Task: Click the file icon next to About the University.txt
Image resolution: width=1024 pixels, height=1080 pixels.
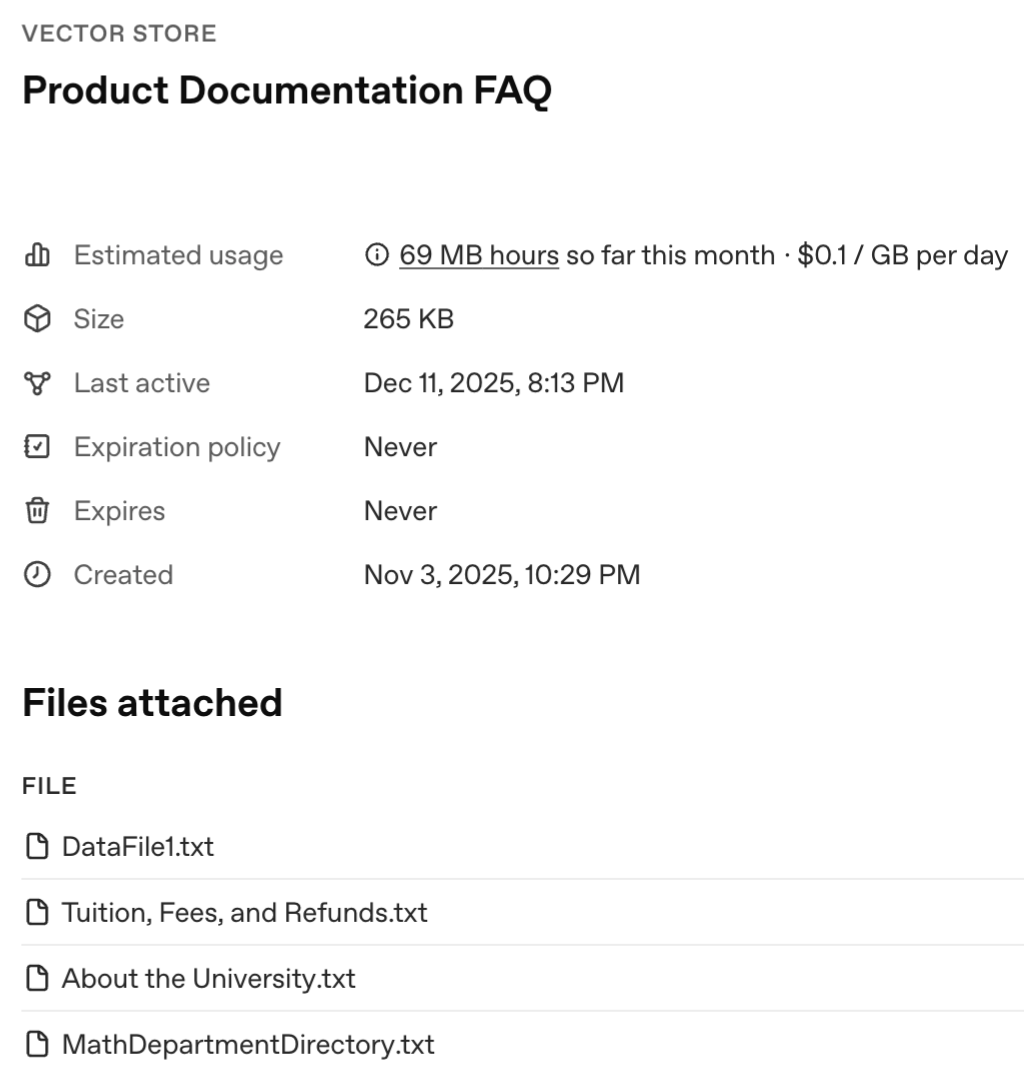Action: coord(37,978)
